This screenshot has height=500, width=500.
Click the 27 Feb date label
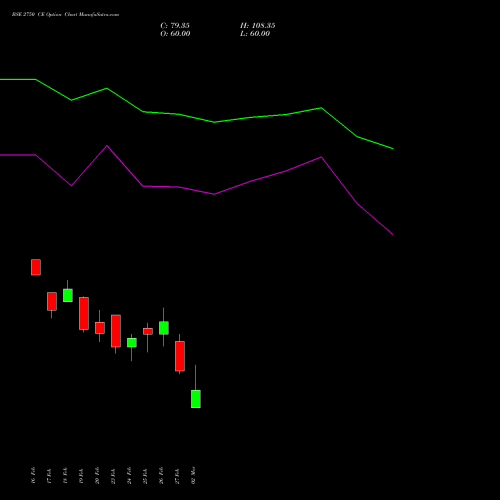coord(177,475)
